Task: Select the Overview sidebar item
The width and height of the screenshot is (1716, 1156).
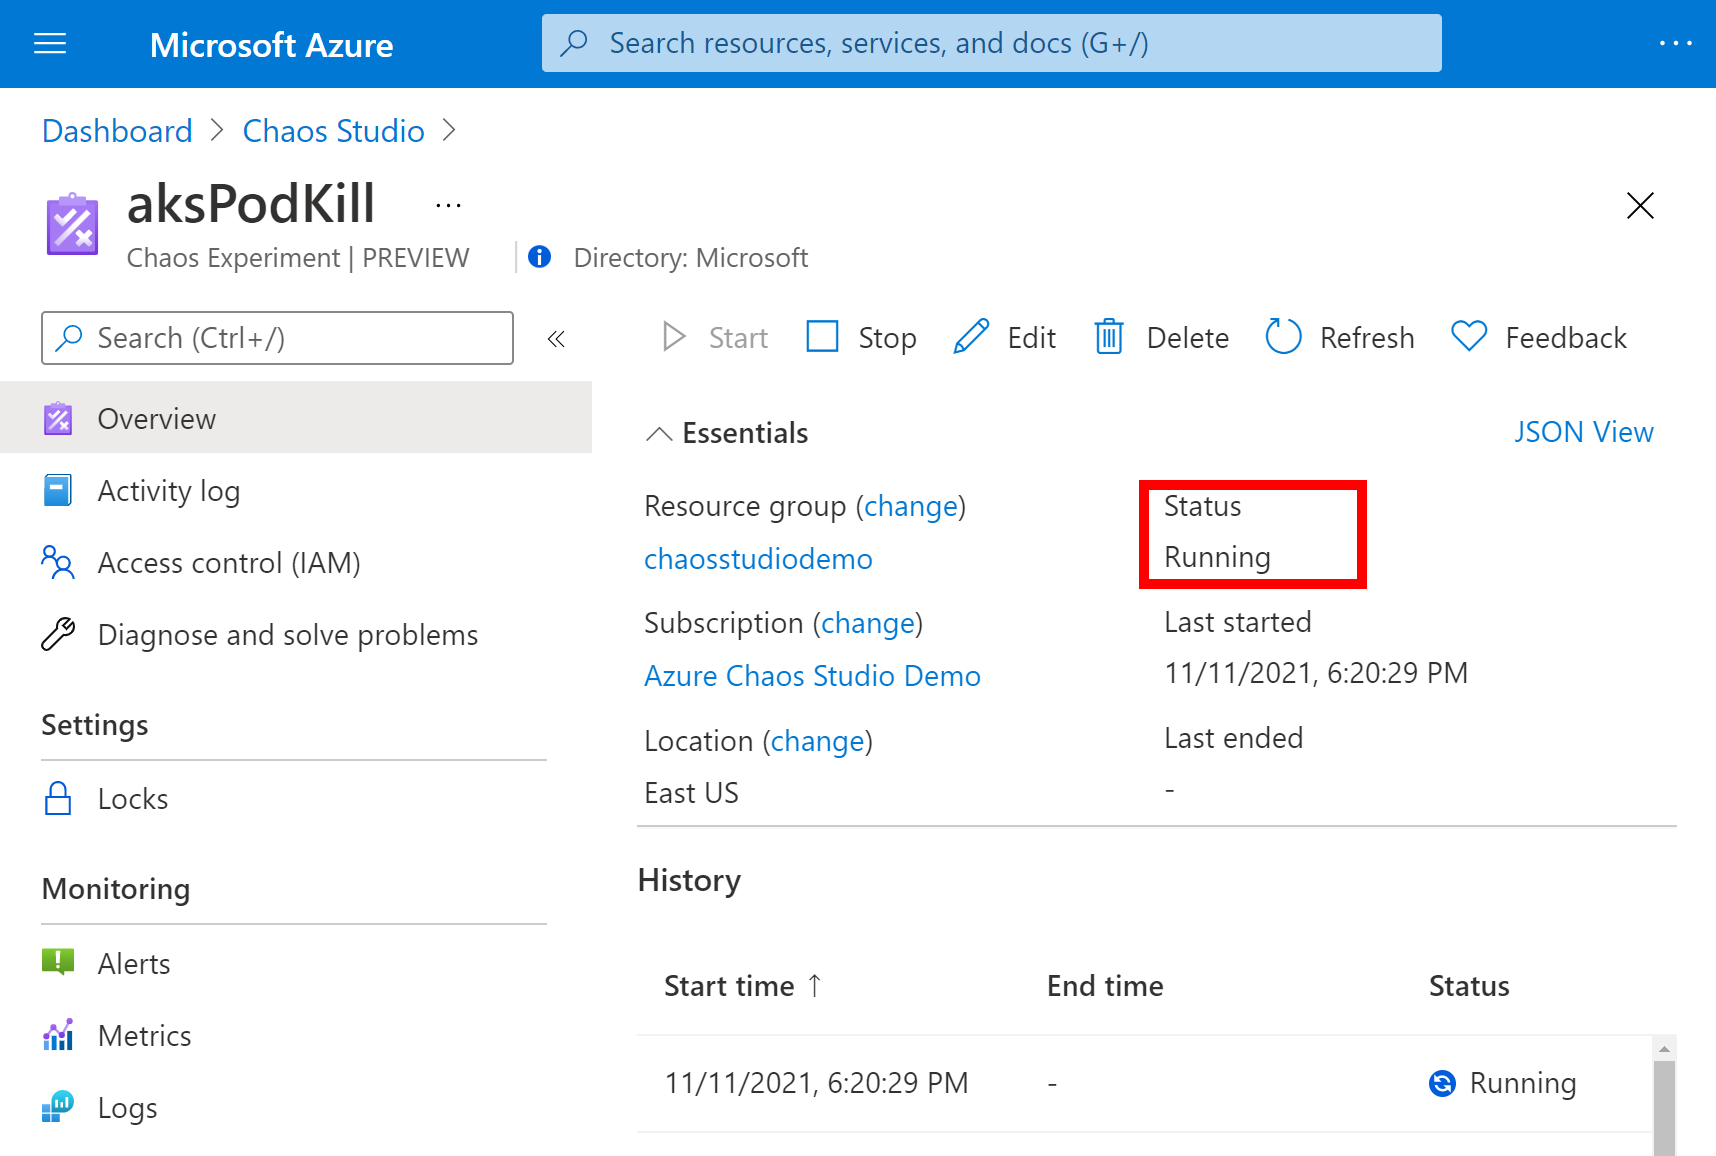Action: tap(296, 418)
